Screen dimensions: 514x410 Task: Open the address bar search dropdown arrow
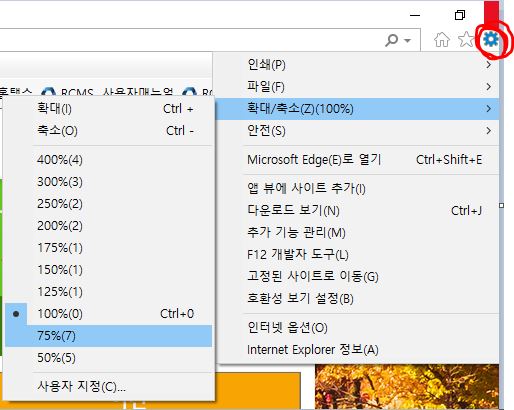point(407,41)
